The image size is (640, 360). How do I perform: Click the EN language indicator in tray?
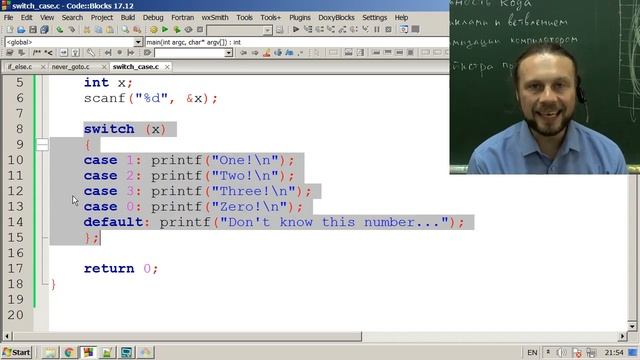pyautogui.click(x=532, y=353)
